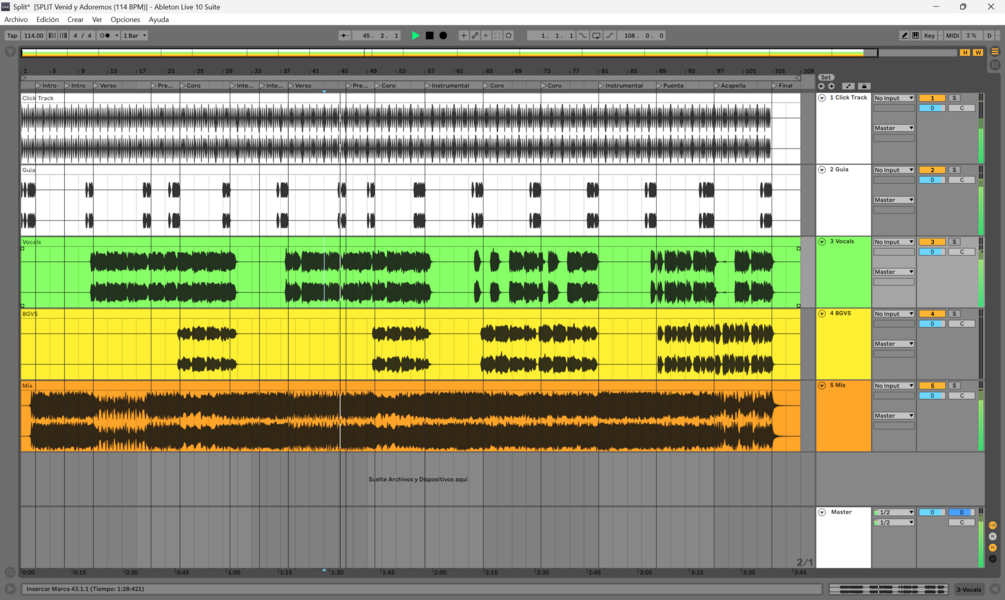Viewport: 1005px width, 600px height.
Task: Switch to Arrangement view selector icon
Action: (995, 52)
